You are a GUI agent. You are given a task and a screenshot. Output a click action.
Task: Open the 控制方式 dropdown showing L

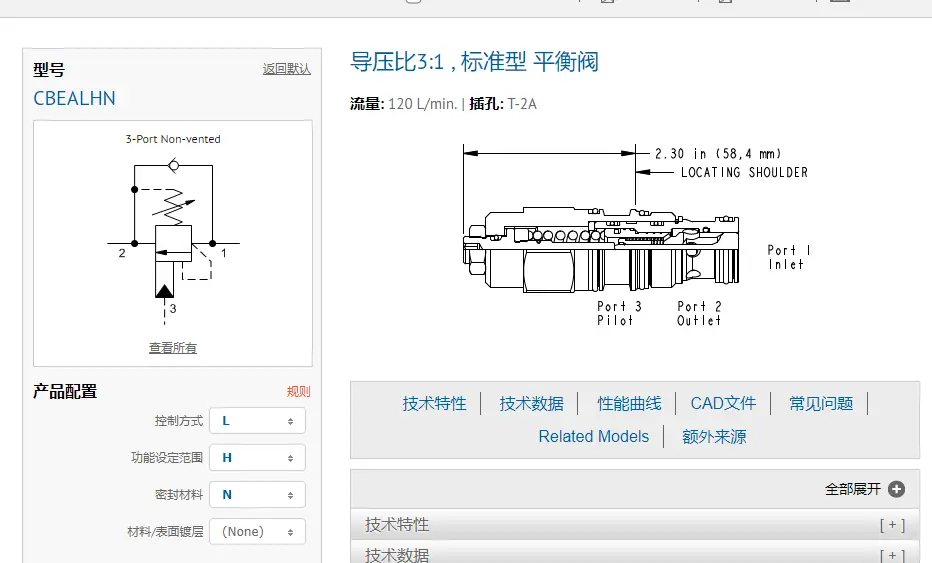(x=257, y=421)
